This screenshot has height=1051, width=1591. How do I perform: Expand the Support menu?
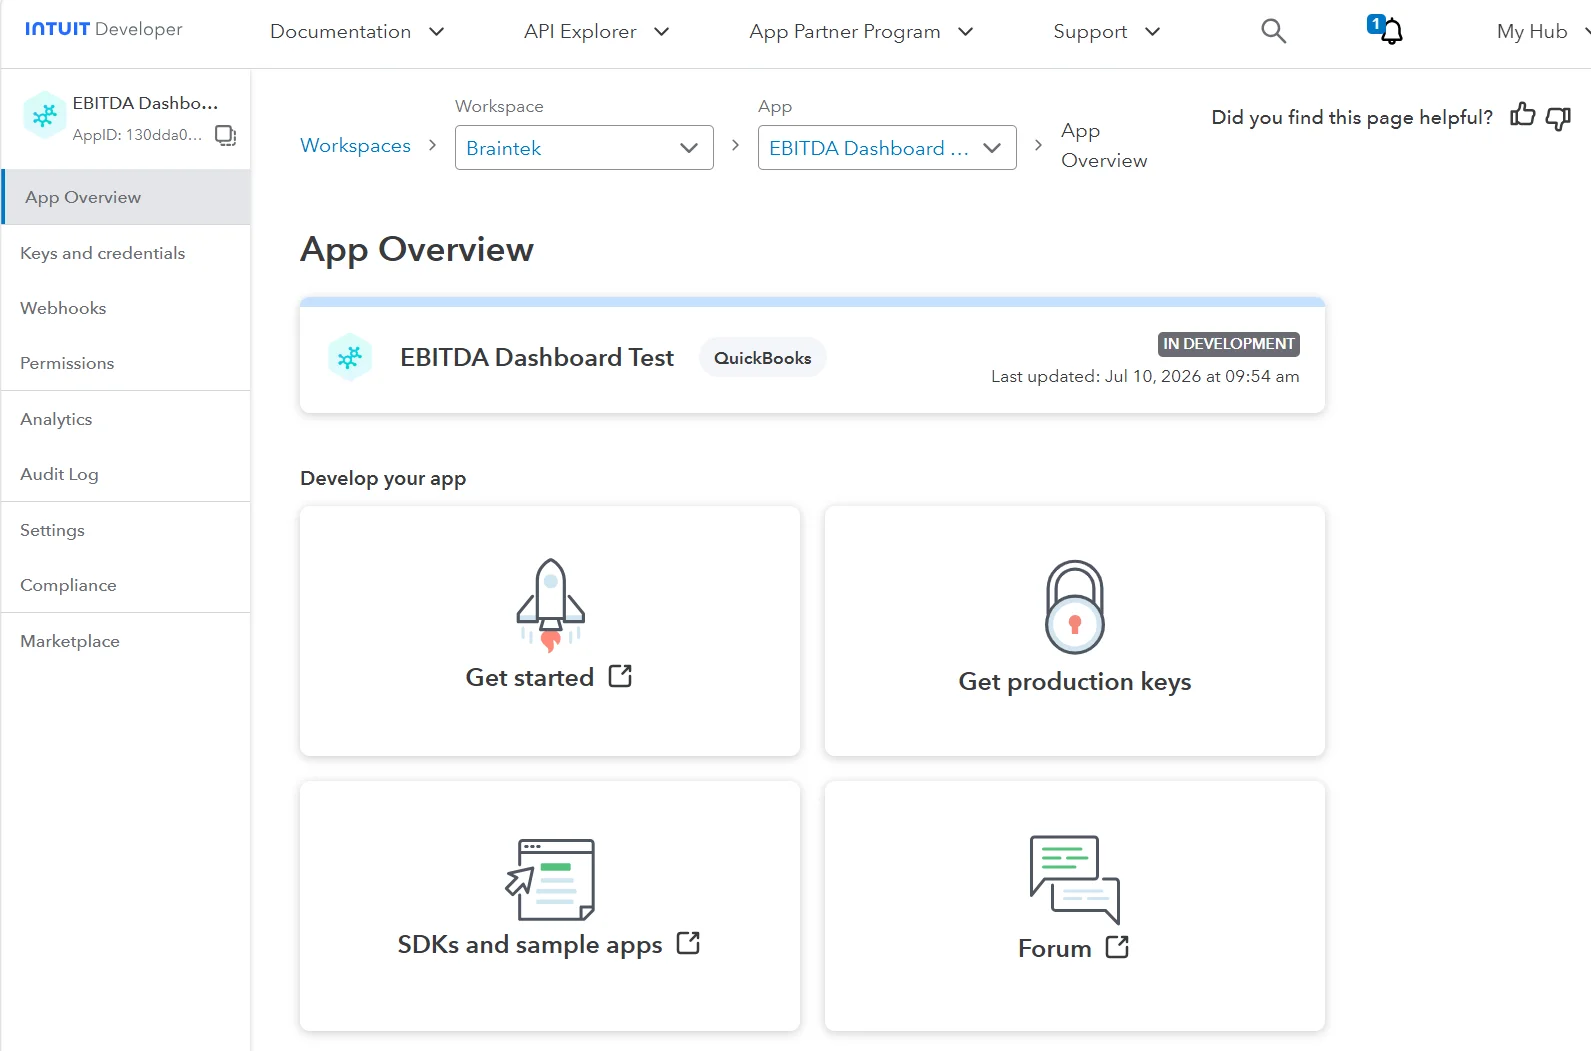point(1106,31)
